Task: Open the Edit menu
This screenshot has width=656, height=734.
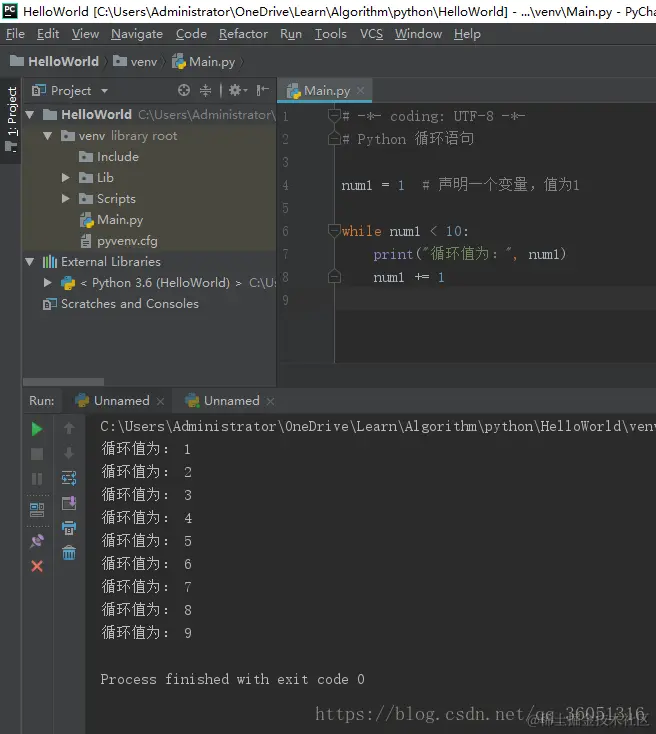Action: 48,34
